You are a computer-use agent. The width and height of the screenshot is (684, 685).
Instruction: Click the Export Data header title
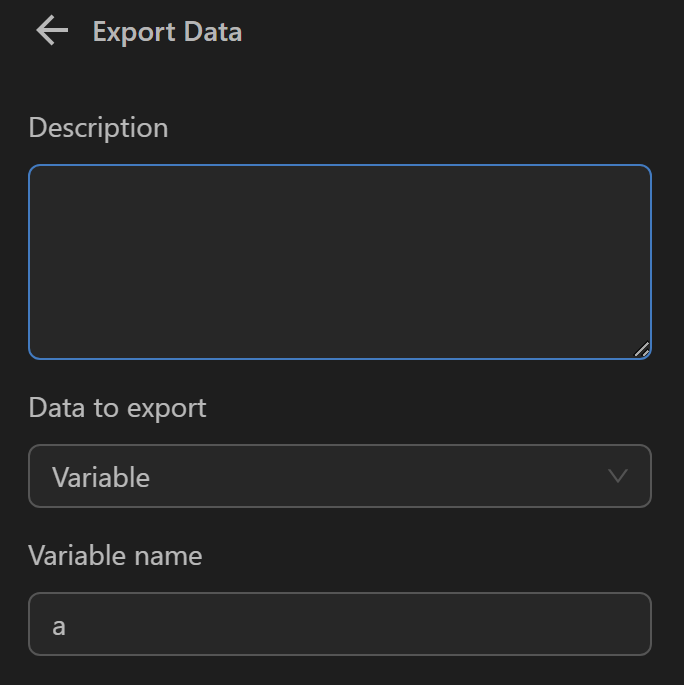pos(167,32)
